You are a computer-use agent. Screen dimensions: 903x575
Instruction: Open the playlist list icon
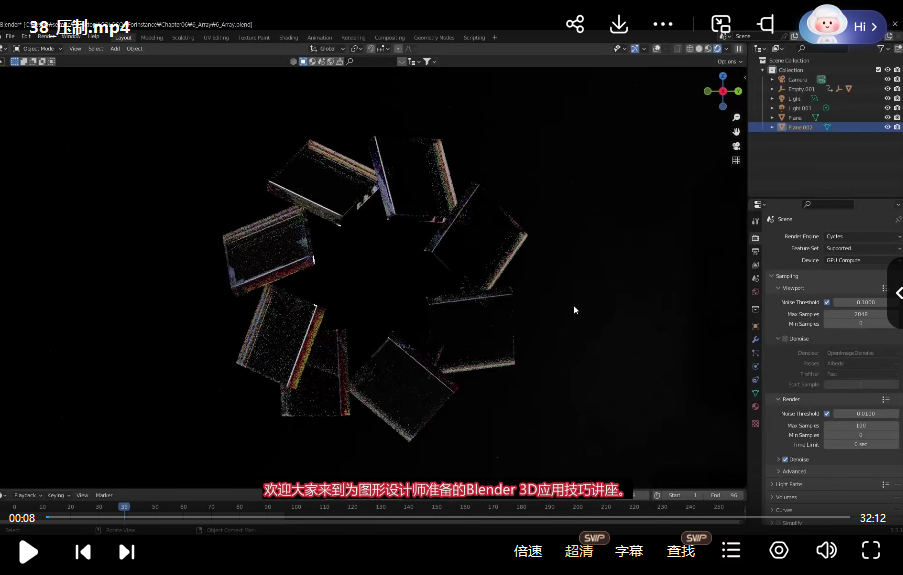point(731,550)
